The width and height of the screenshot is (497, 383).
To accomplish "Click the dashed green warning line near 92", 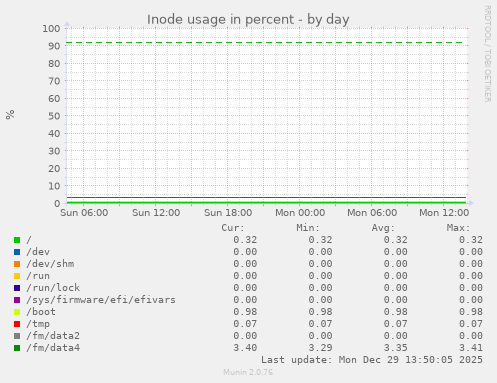I will point(265,43).
